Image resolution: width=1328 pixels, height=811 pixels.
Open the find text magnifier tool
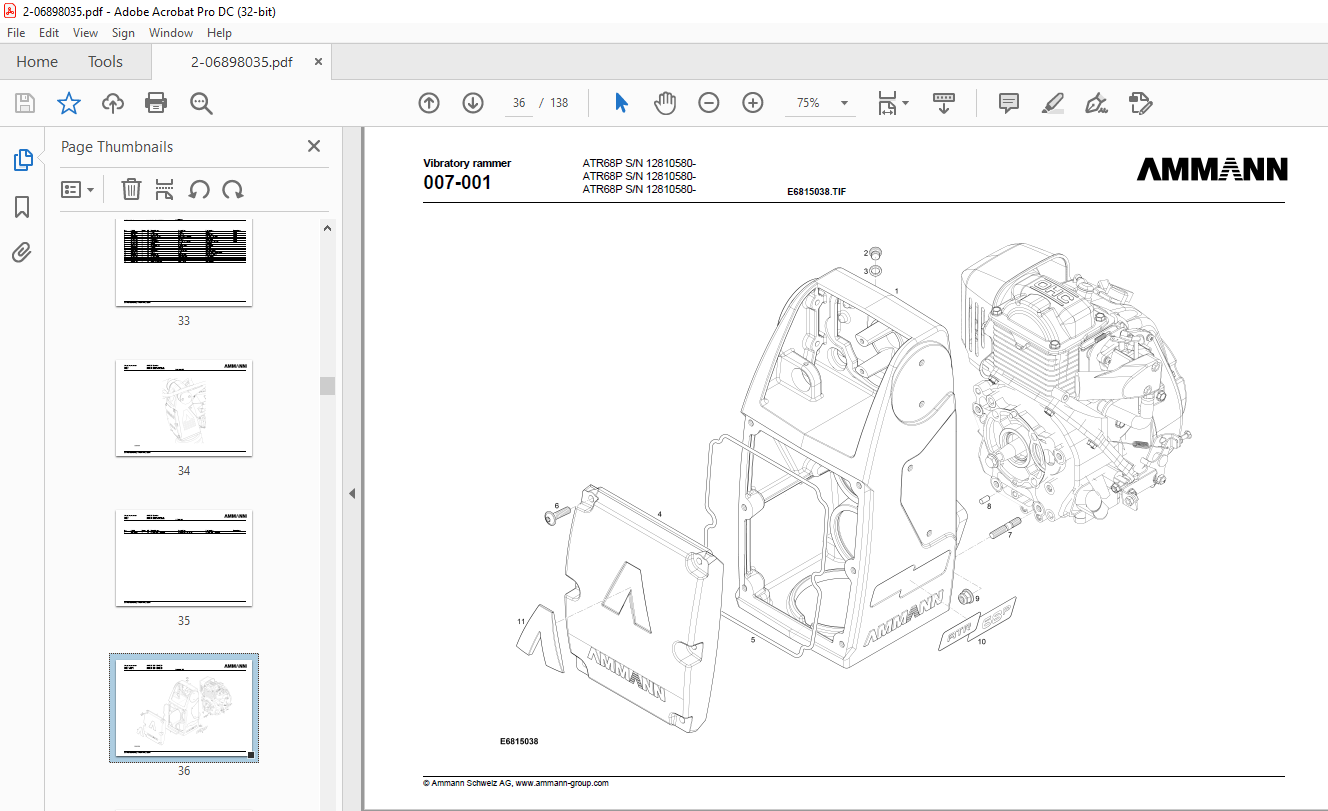[x=201, y=103]
